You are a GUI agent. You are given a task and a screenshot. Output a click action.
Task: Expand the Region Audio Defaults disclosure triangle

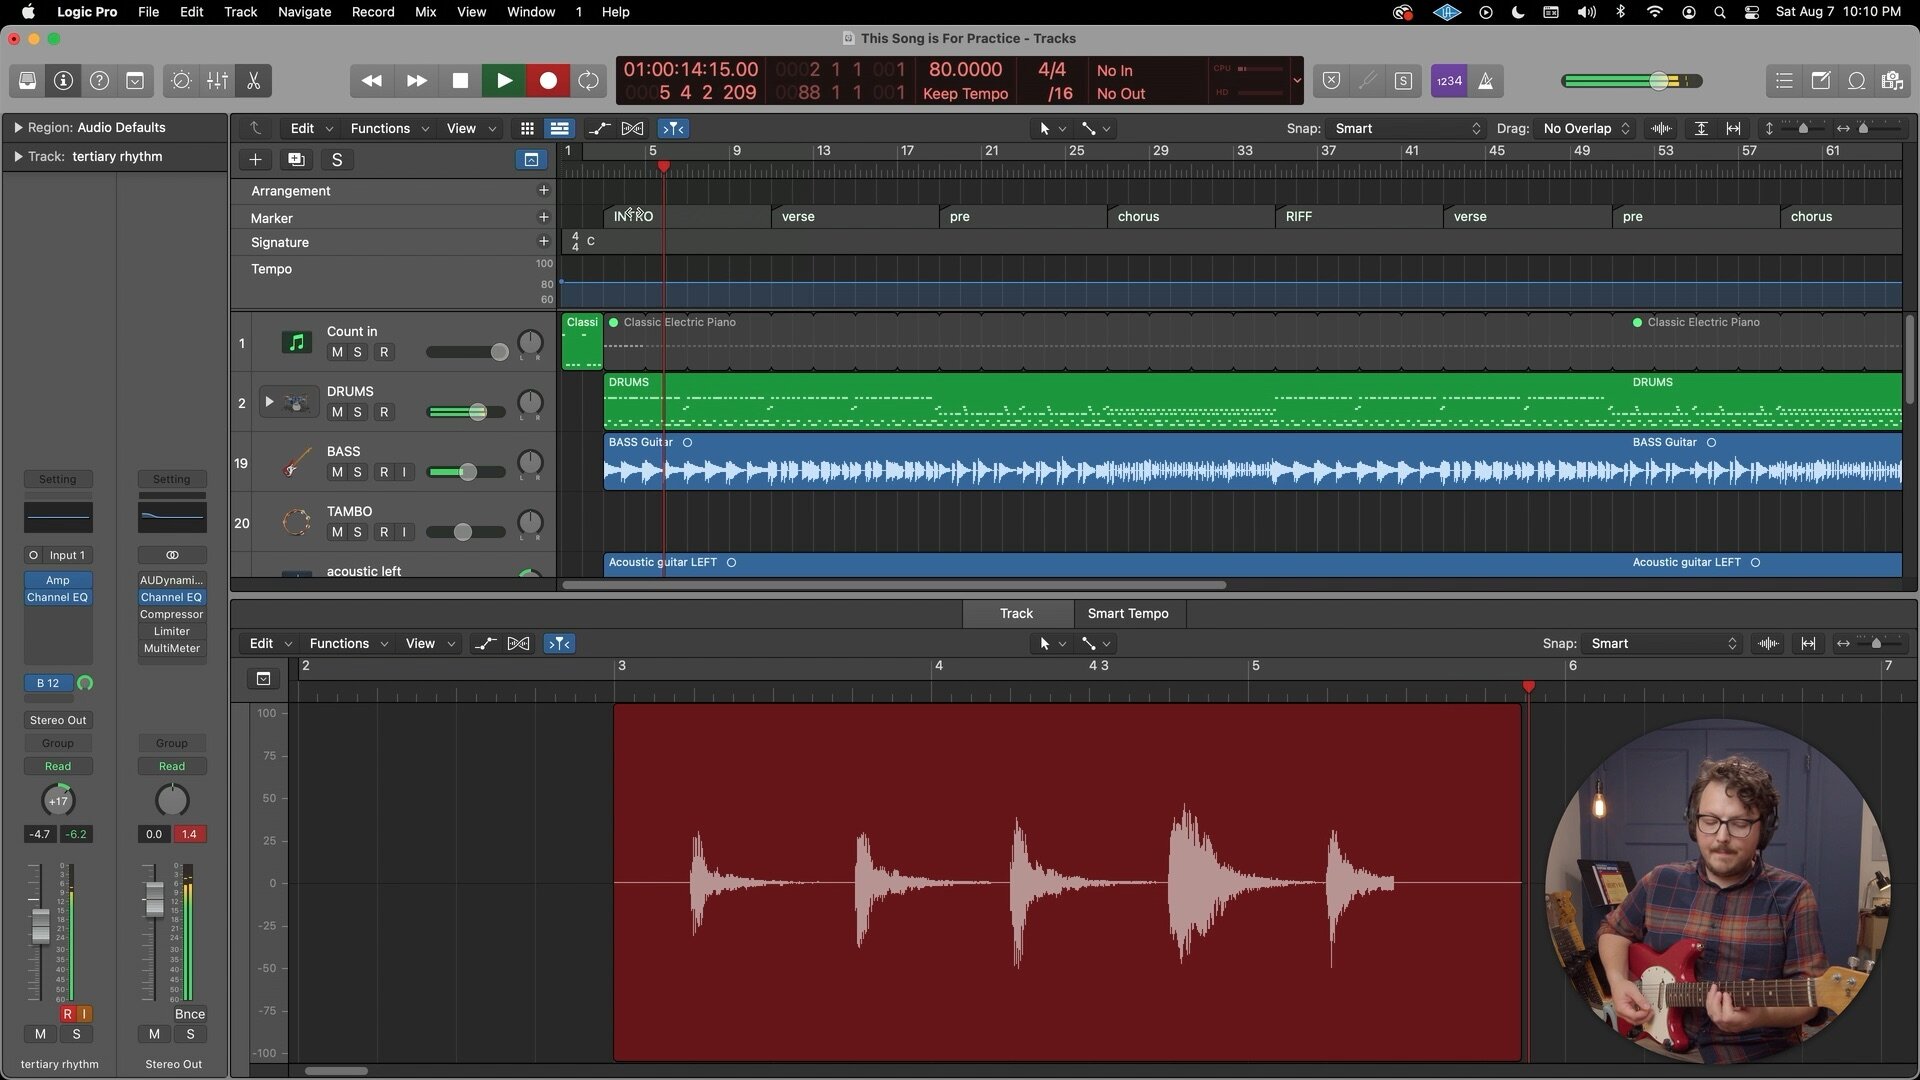[x=17, y=127]
